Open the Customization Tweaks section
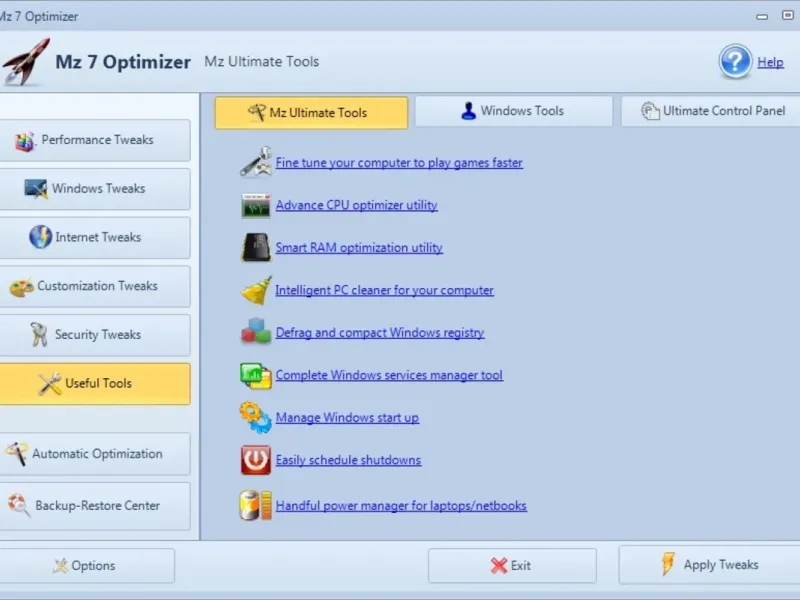 (95, 286)
